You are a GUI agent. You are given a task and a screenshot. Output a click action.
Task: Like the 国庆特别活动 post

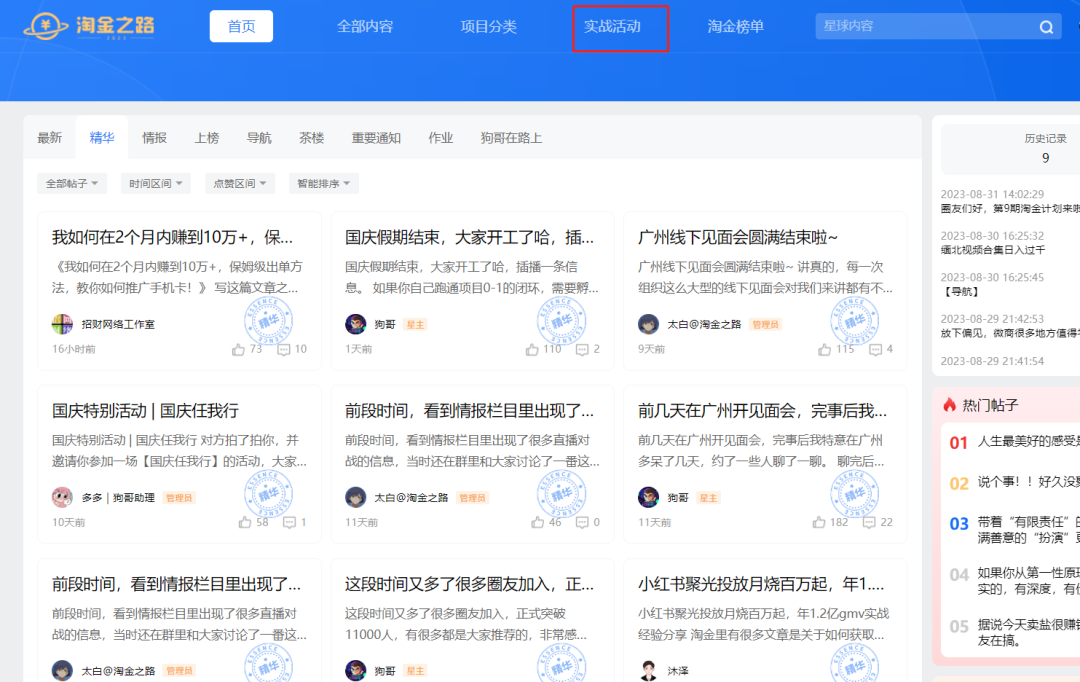coord(245,523)
